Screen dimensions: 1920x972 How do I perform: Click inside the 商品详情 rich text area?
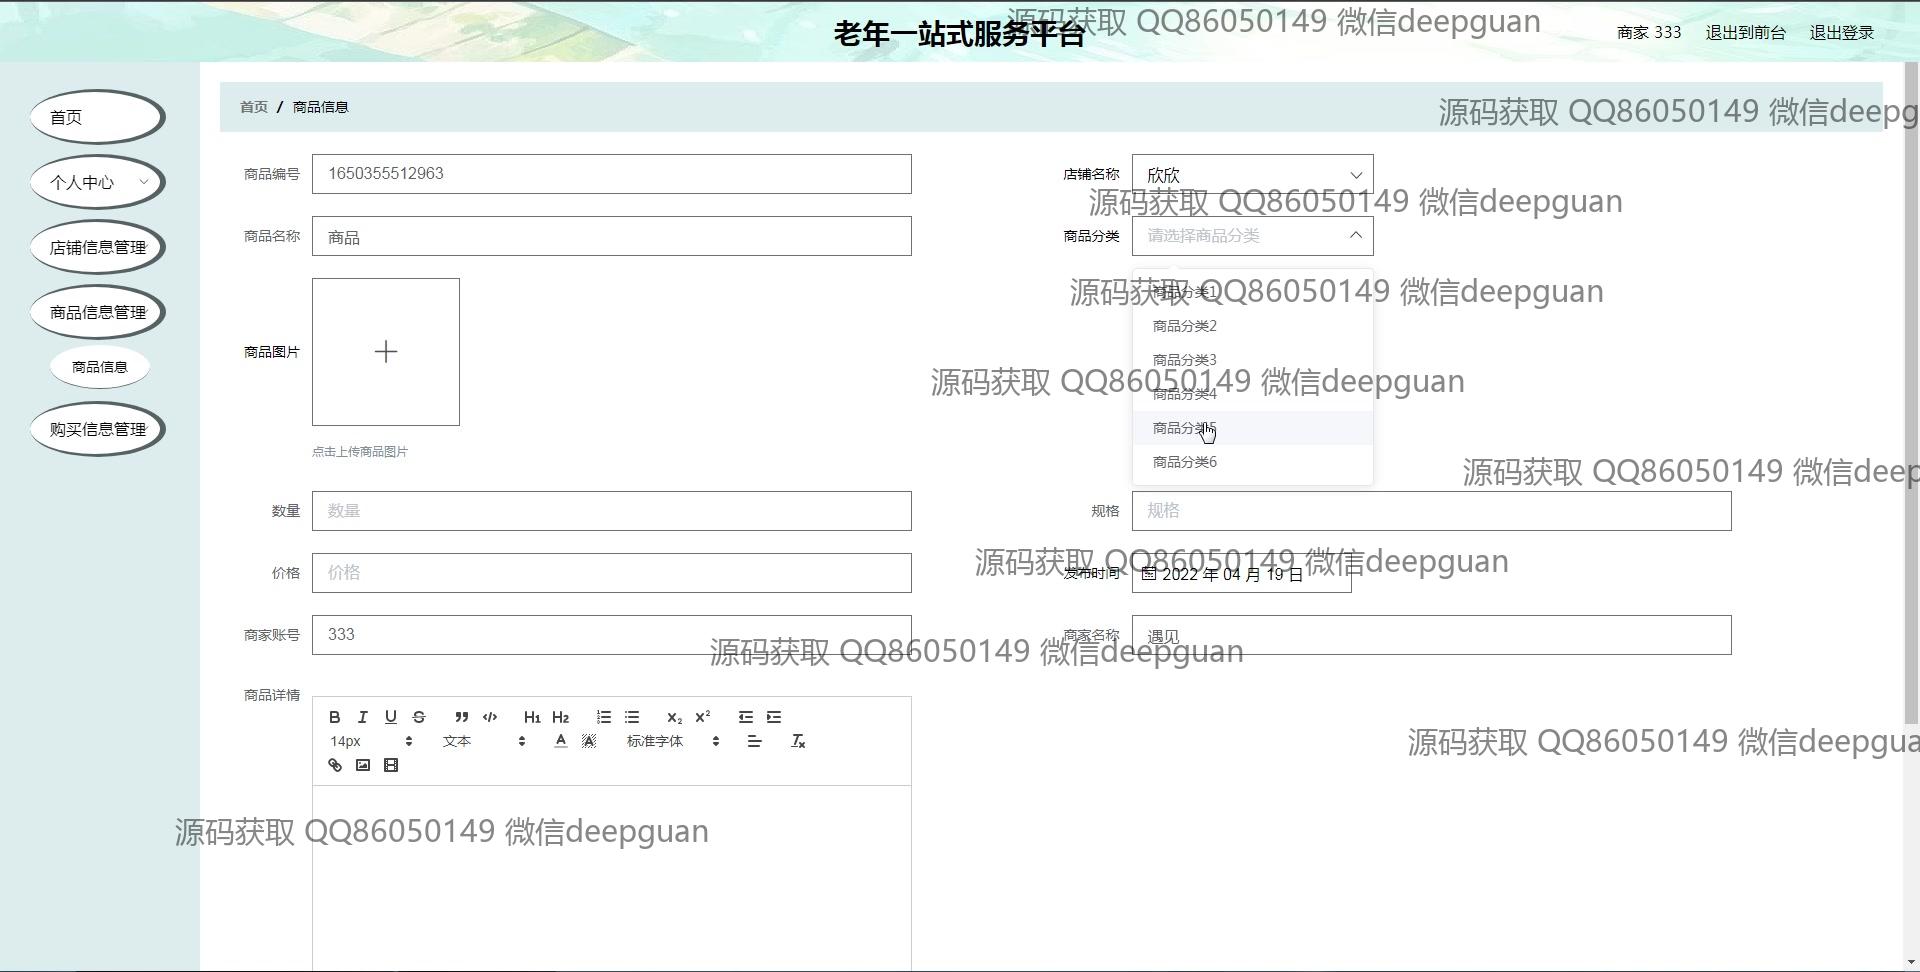click(612, 878)
